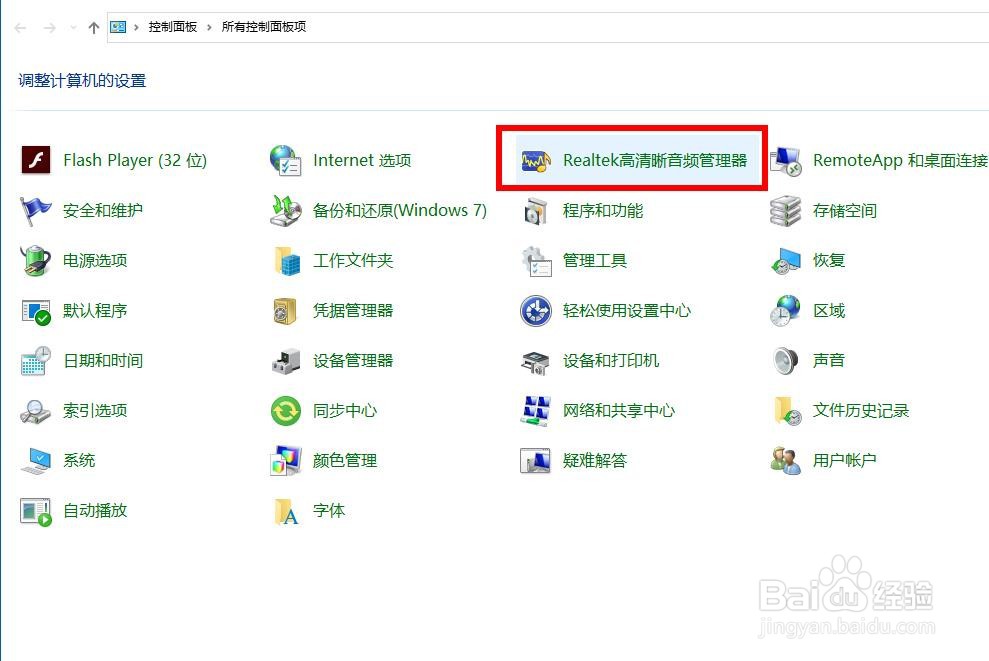Open the Internet 选项 link

pos(362,160)
